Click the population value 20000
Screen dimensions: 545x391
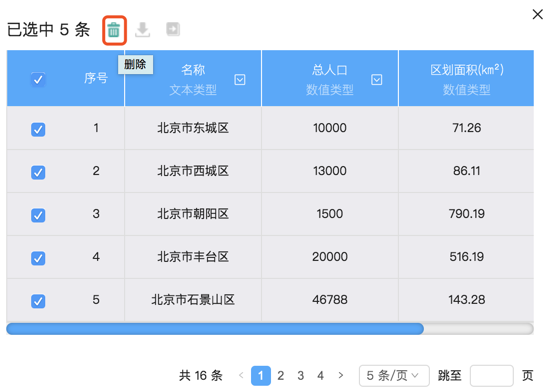click(x=330, y=257)
